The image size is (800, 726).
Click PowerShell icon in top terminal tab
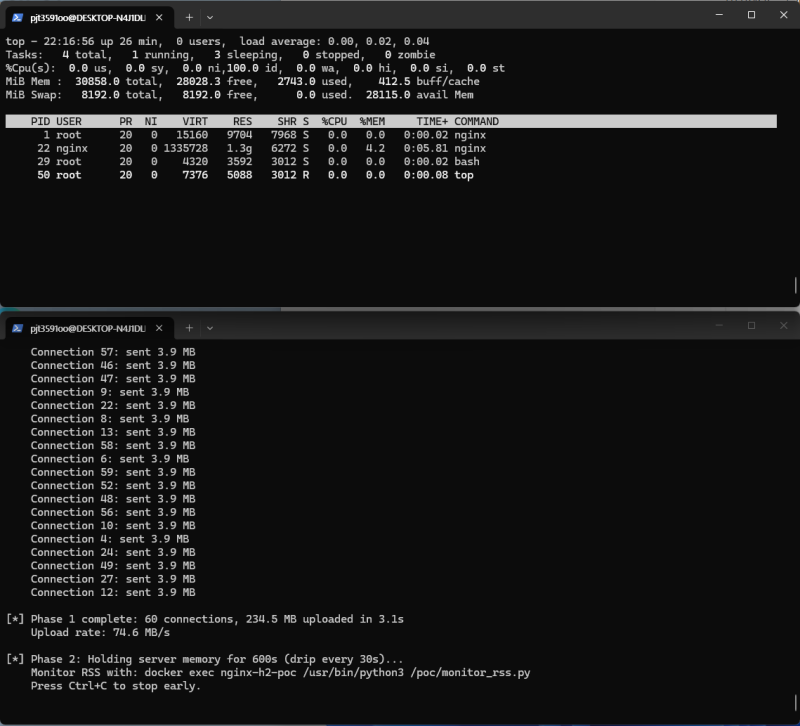click(x=17, y=18)
